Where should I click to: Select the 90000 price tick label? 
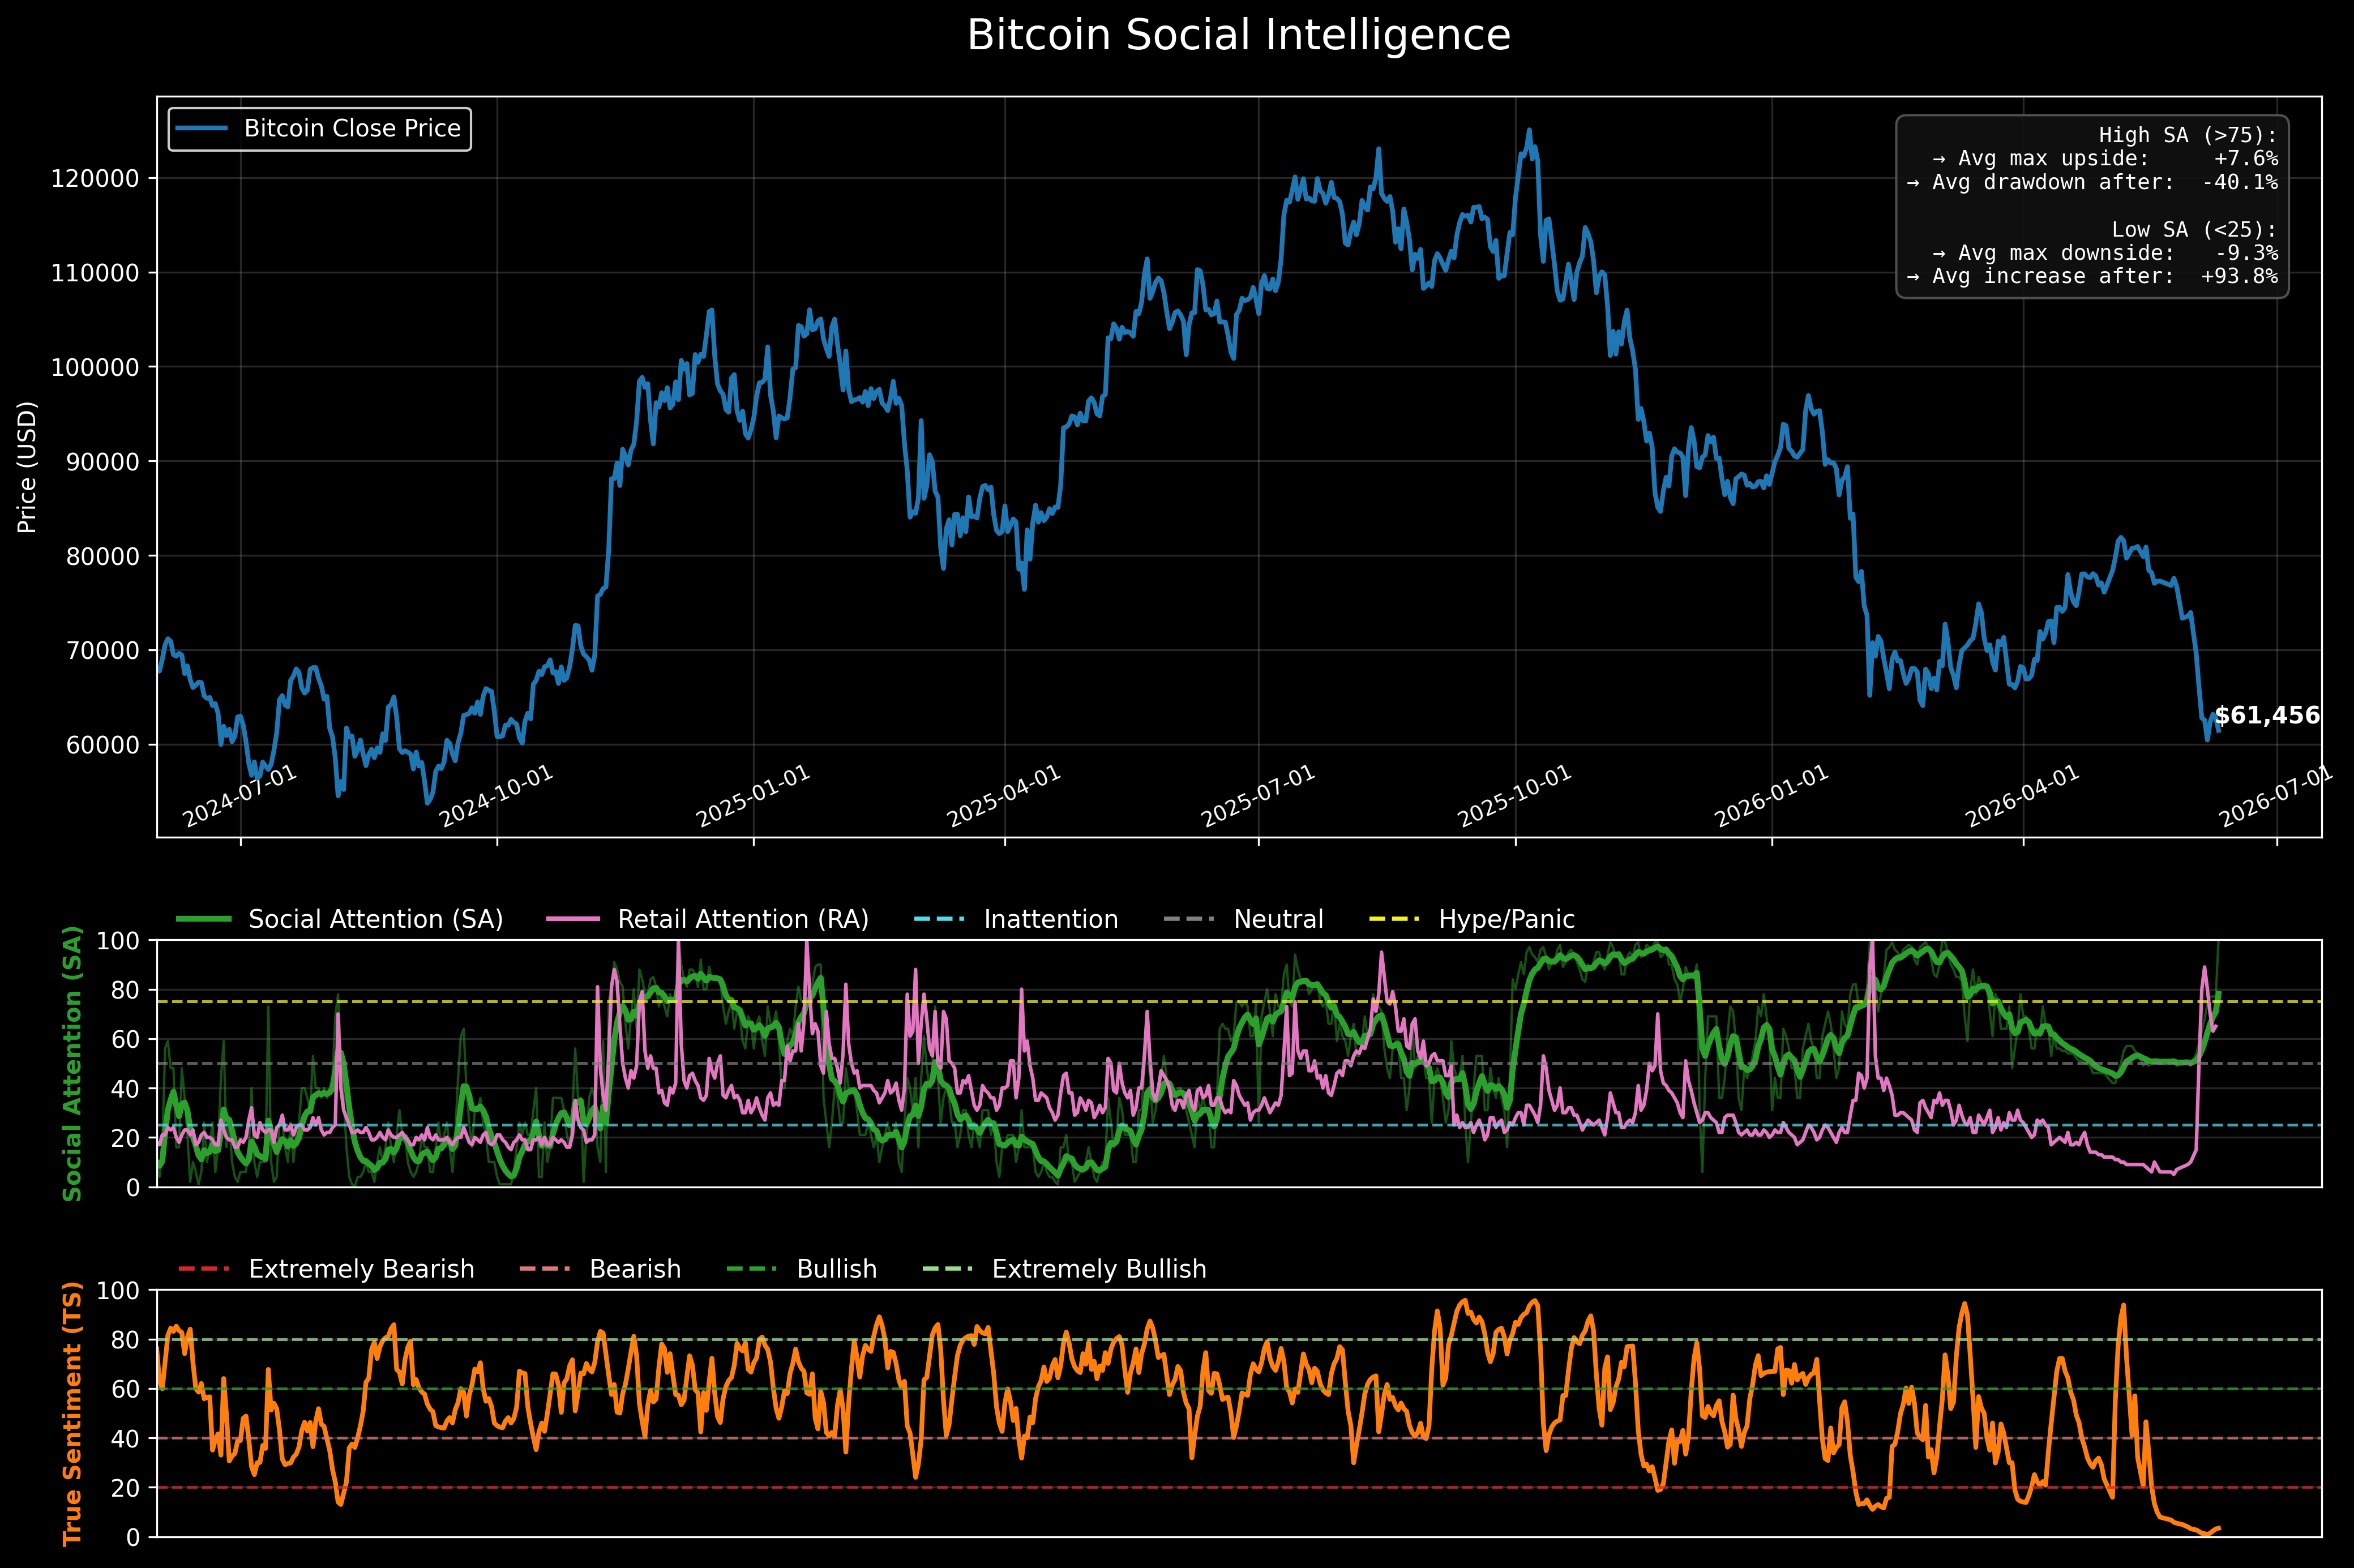coord(102,462)
